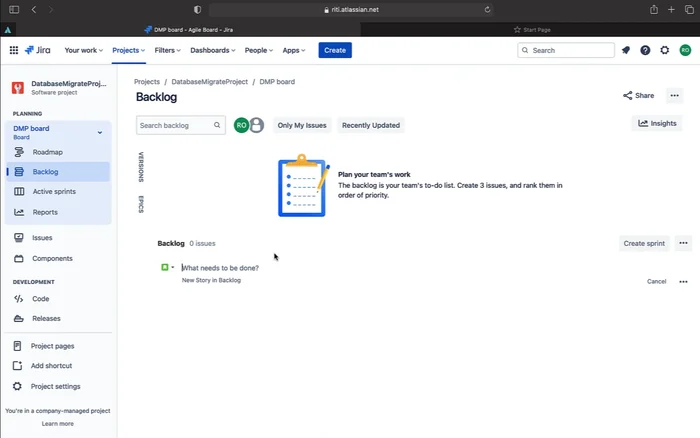Toggle Only My Issues filter

(302, 125)
